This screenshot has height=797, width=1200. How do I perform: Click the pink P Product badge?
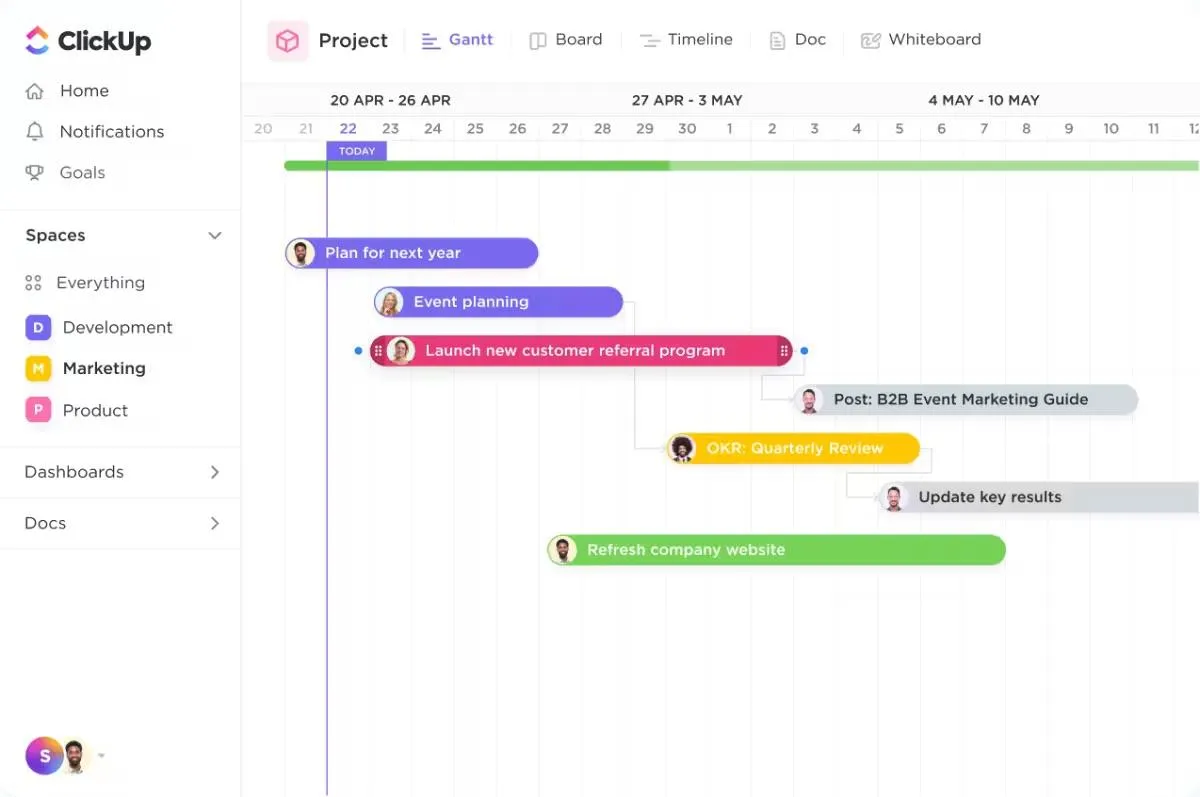coord(38,410)
